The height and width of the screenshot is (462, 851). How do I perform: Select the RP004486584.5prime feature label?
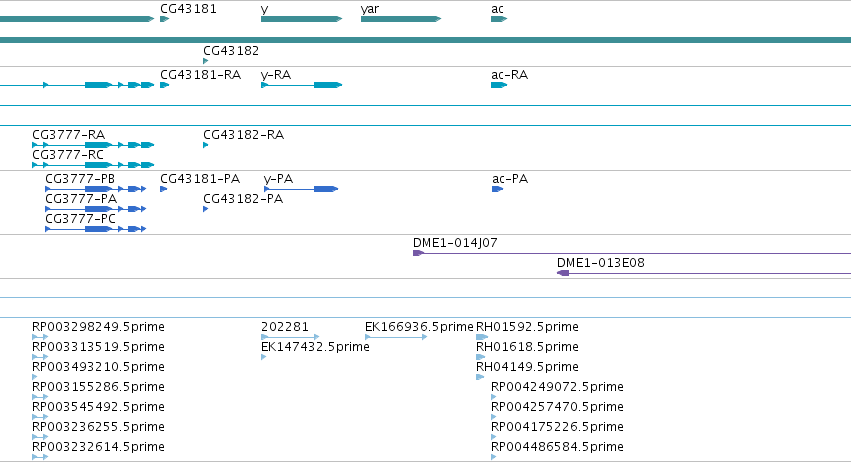click(557, 447)
